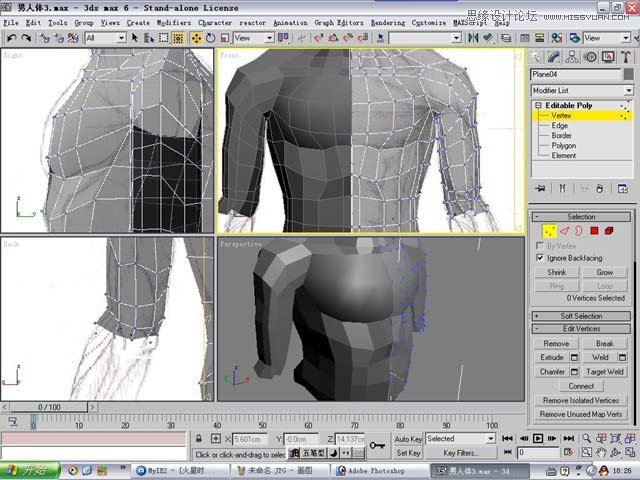Click the Align tool icon
The width and height of the screenshot is (640, 480).
point(488,38)
